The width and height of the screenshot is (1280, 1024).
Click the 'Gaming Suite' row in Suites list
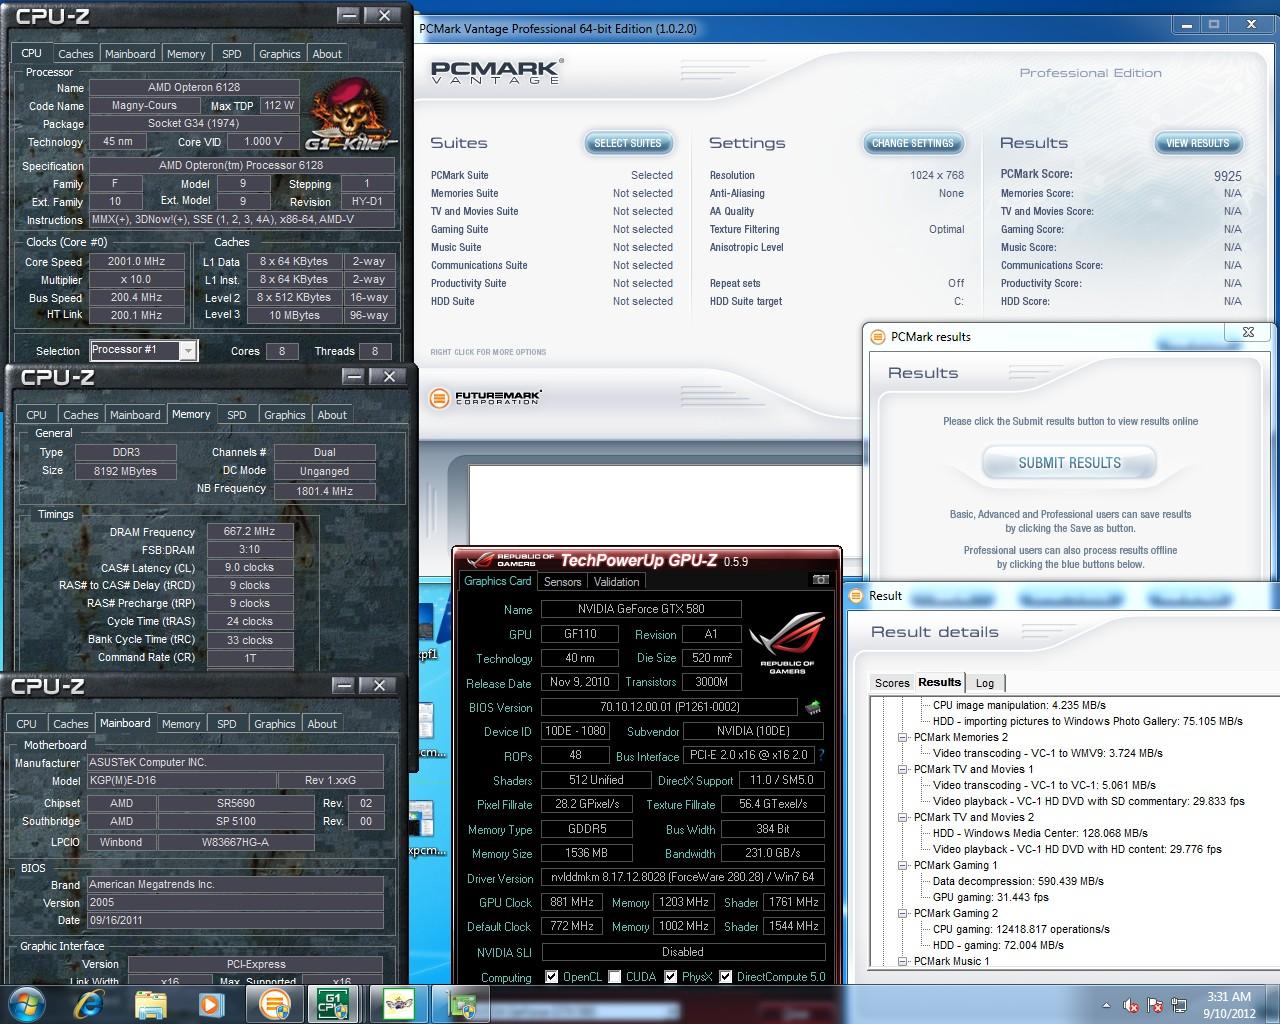[x=552, y=229]
